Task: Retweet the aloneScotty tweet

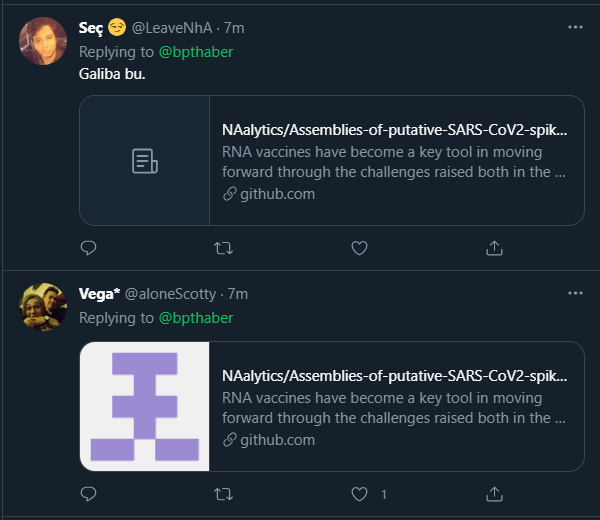Action: [224, 494]
